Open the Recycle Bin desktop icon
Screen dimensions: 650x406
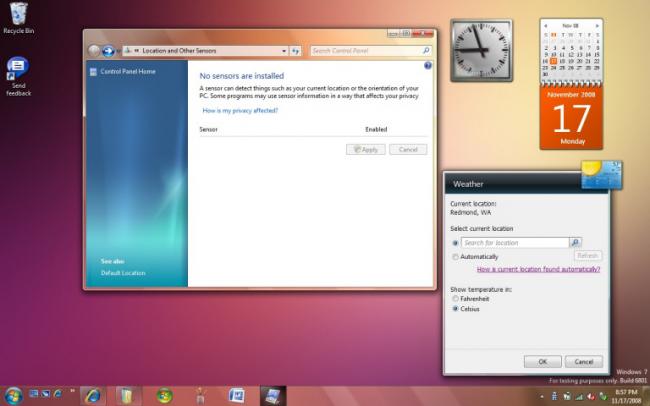coord(19,17)
